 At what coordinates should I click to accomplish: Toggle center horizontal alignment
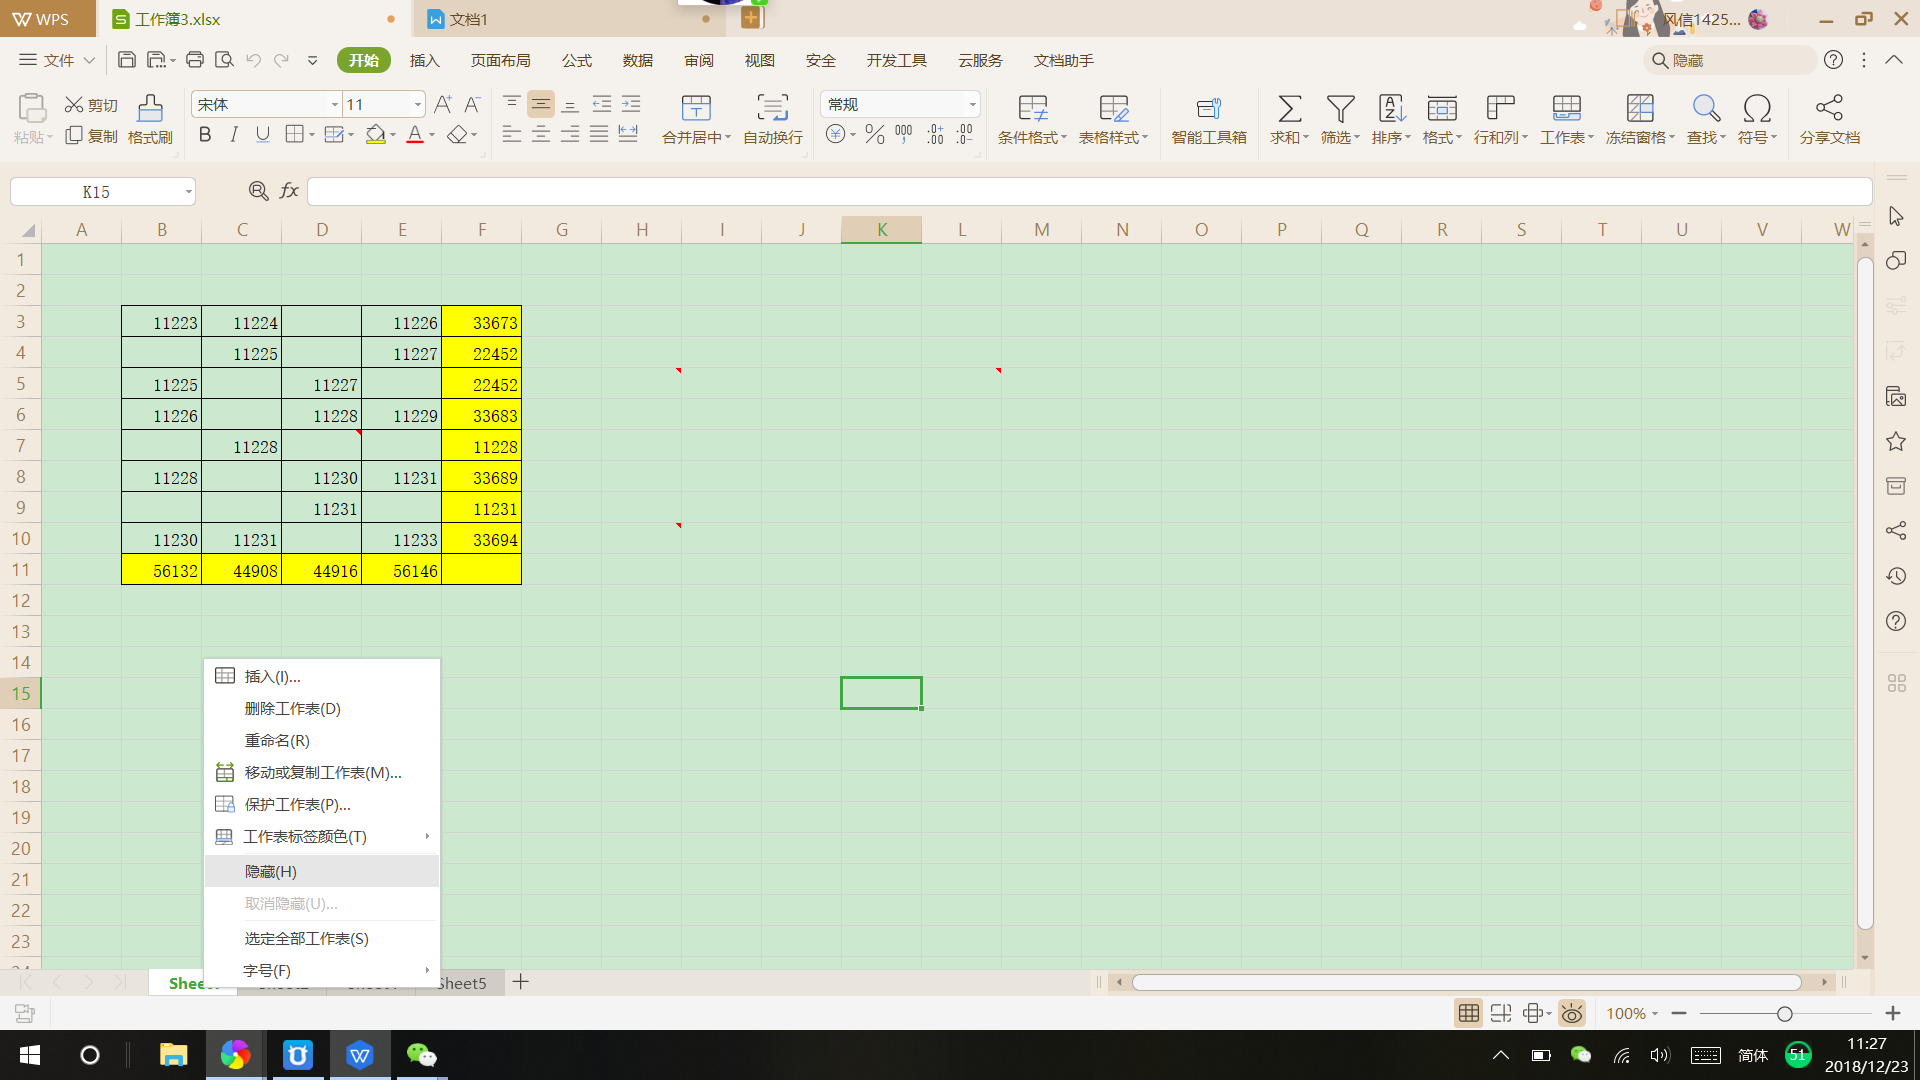pos(541,134)
